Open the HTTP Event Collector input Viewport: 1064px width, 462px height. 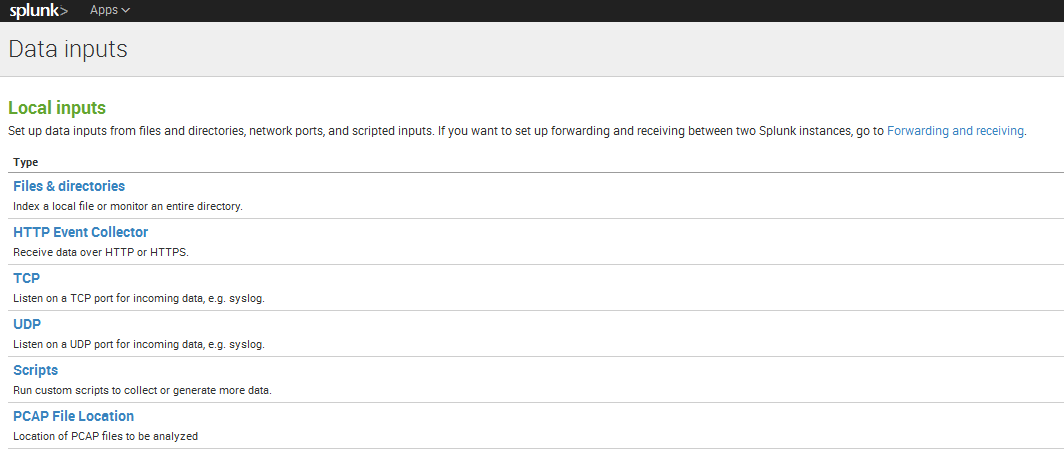80,232
